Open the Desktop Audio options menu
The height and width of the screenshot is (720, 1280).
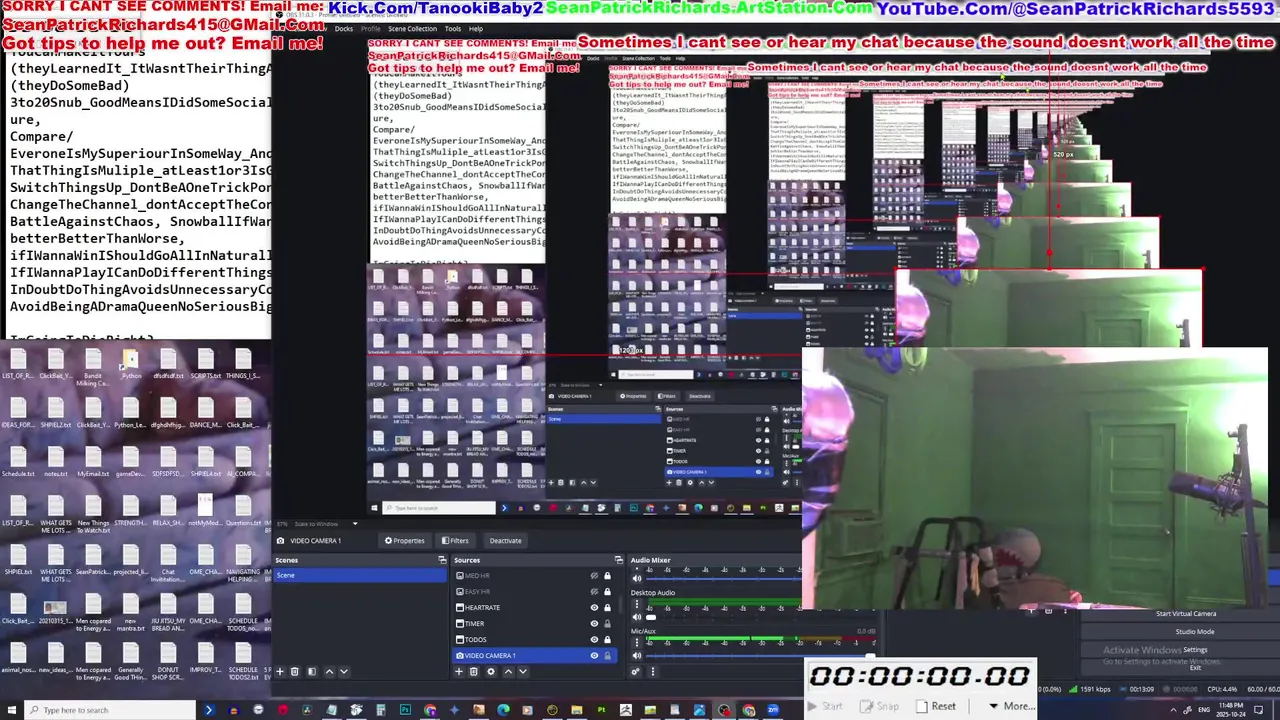636,604
